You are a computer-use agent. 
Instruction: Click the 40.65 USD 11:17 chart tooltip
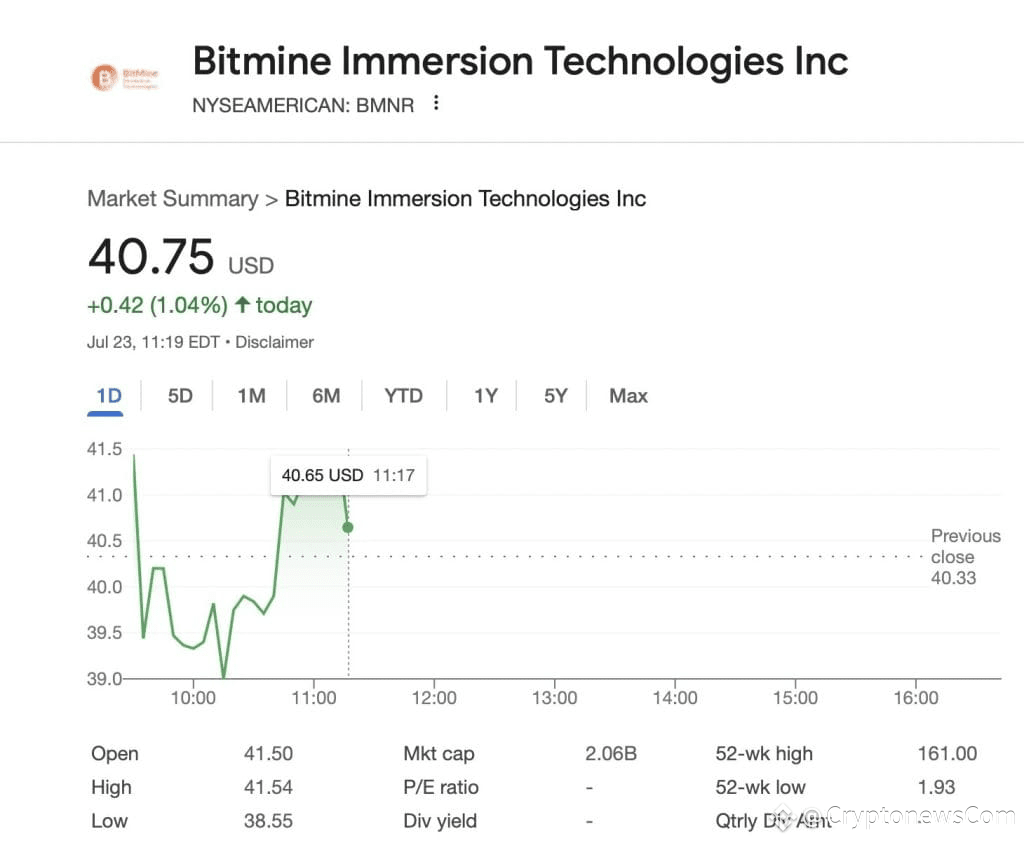point(348,475)
